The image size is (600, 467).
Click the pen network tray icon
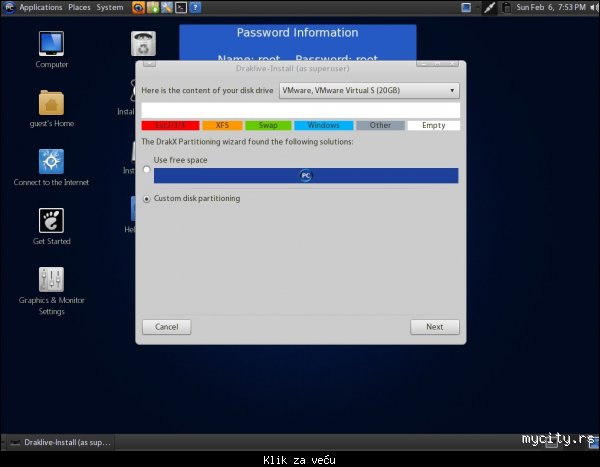click(489, 7)
